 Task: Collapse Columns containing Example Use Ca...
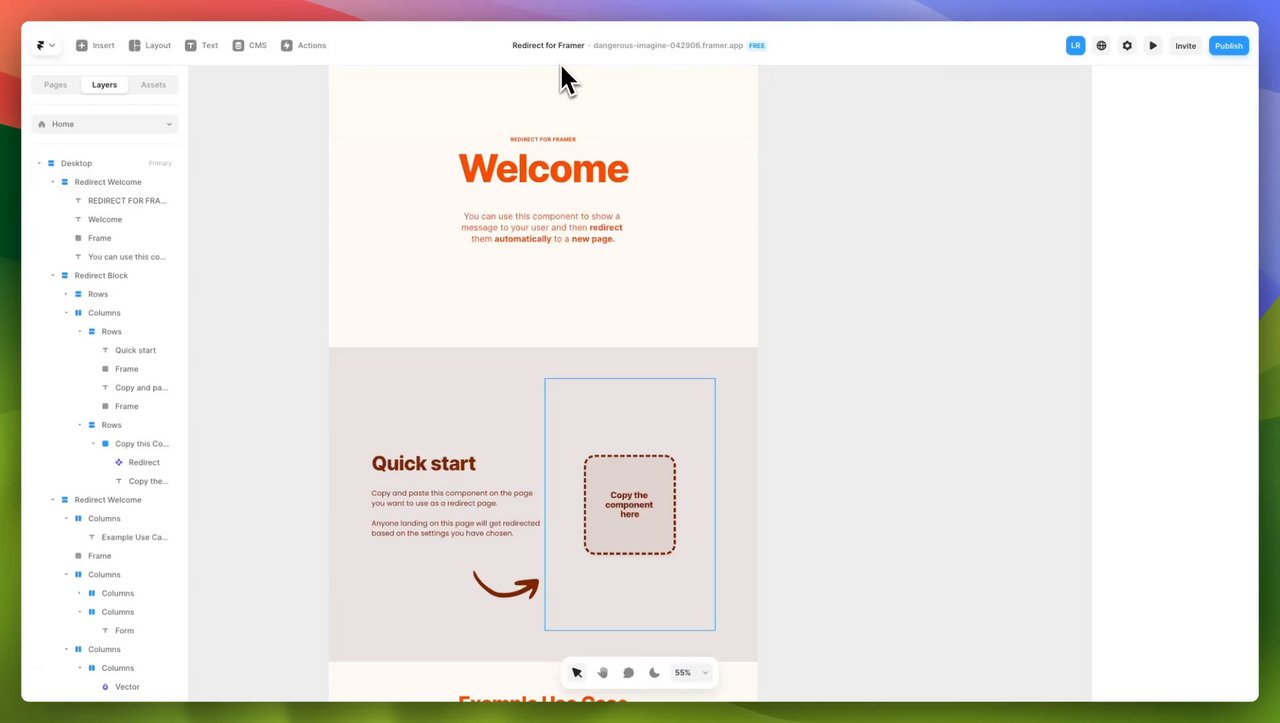(66, 518)
